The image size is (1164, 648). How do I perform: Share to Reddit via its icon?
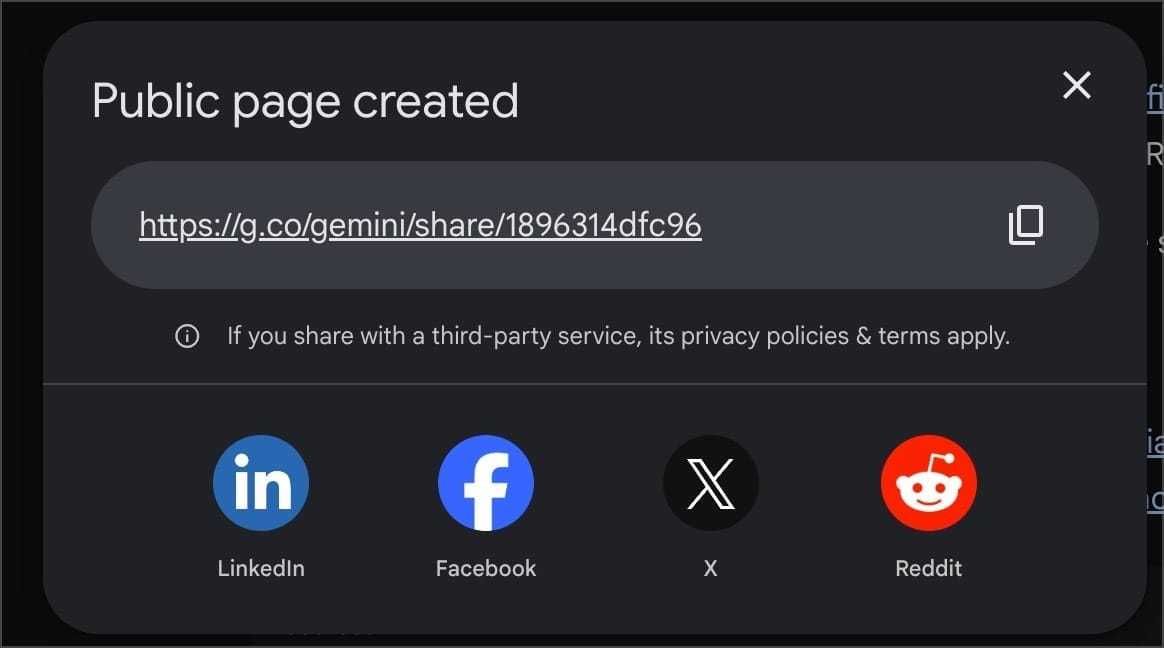tap(929, 482)
